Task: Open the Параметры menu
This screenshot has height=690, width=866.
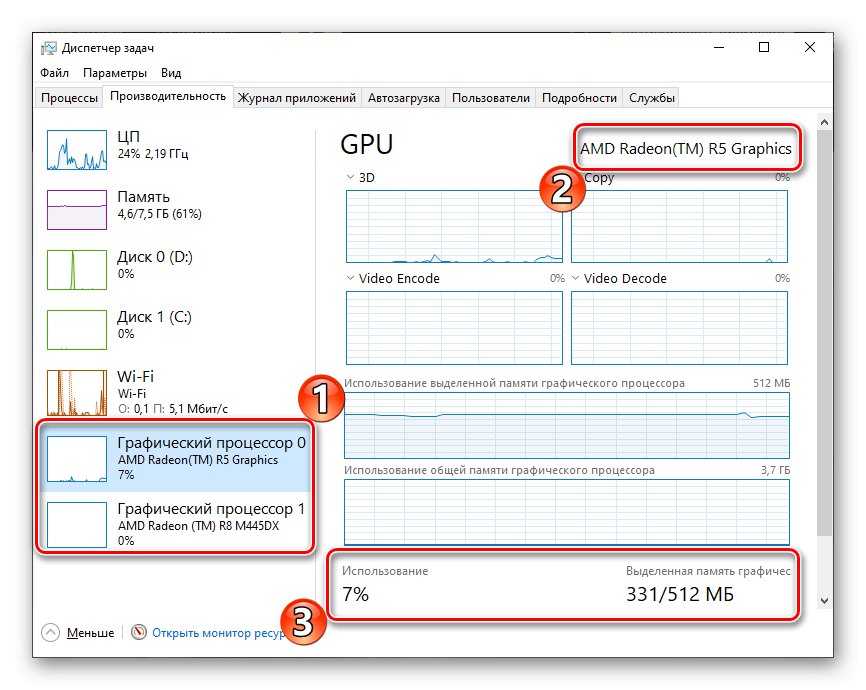Action: coord(115,73)
